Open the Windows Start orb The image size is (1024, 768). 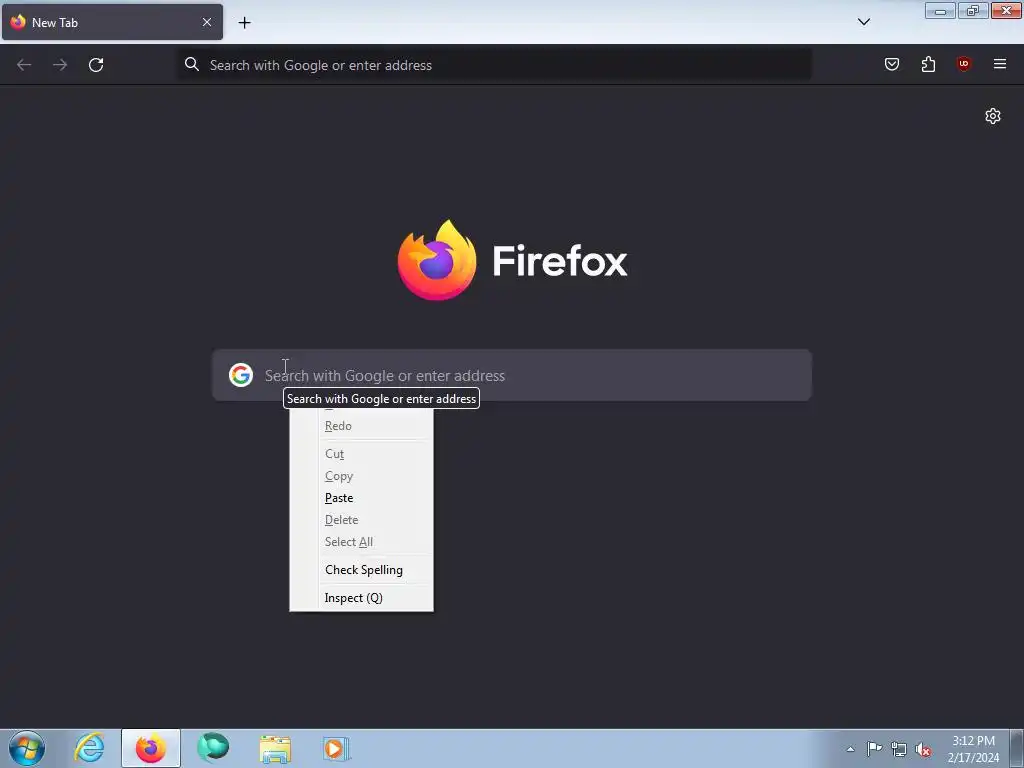pyautogui.click(x=27, y=748)
